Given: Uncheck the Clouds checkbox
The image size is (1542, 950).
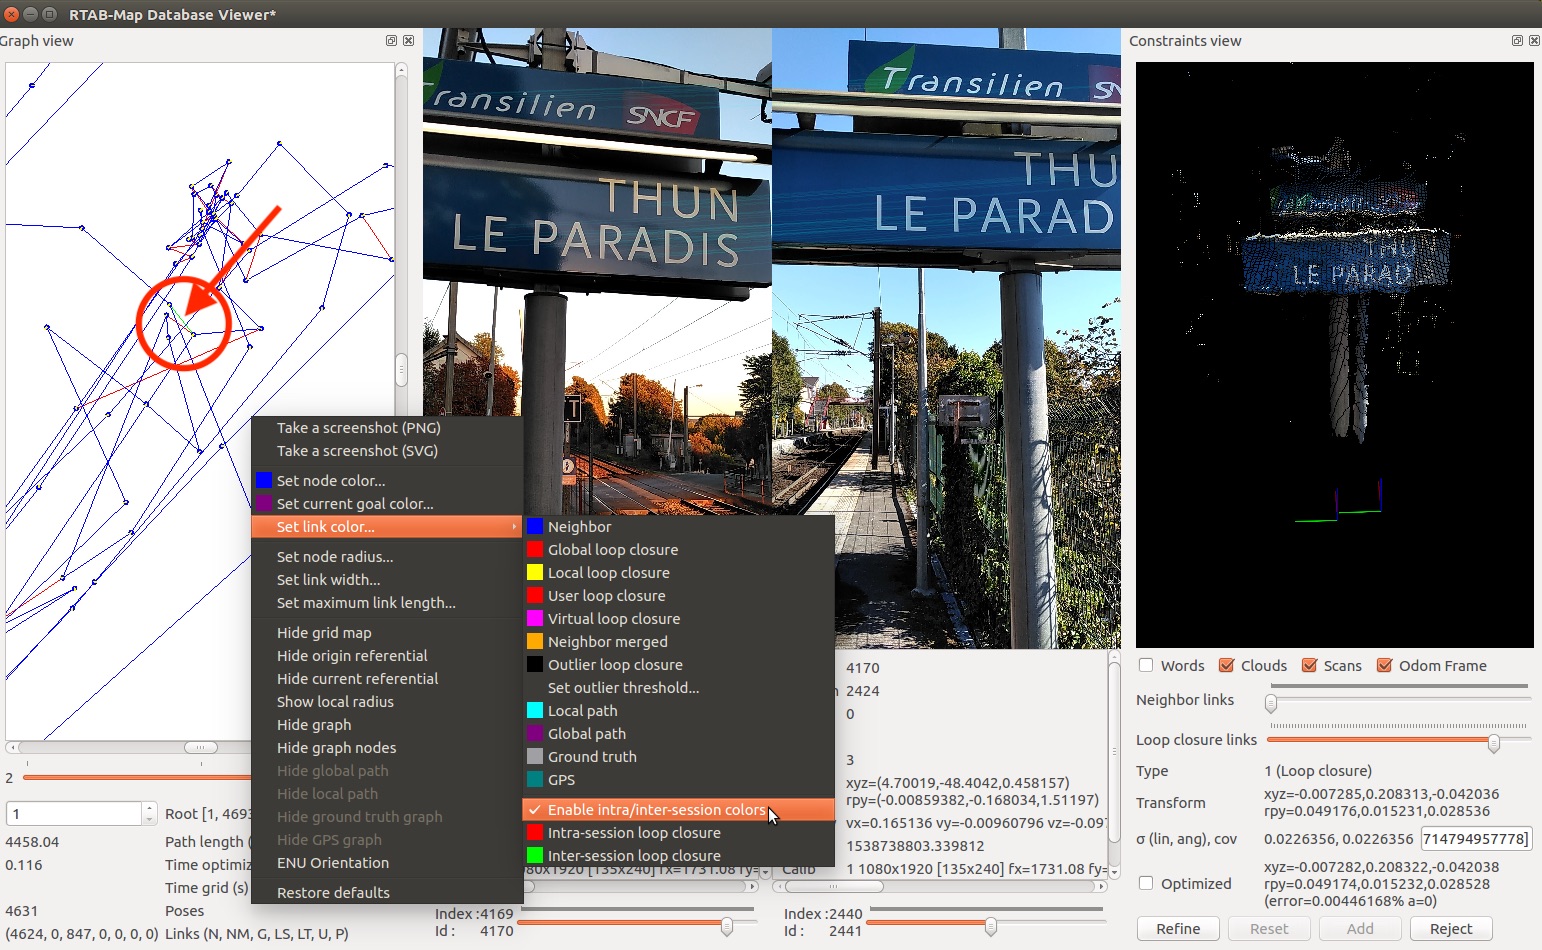Looking at the screenshot, I should pos(1226,666).
